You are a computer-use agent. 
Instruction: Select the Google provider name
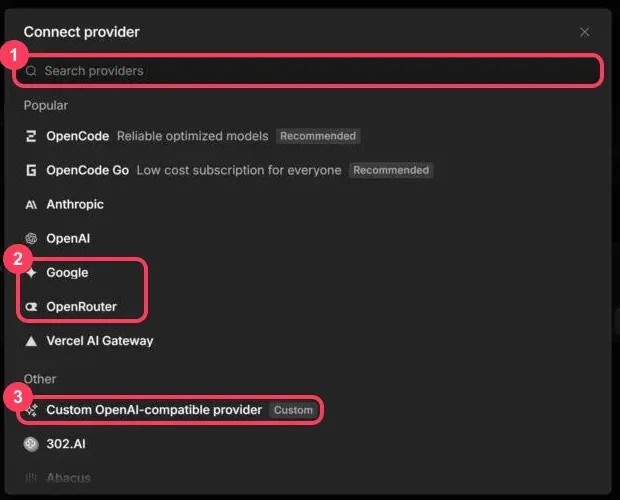[67, 273]
